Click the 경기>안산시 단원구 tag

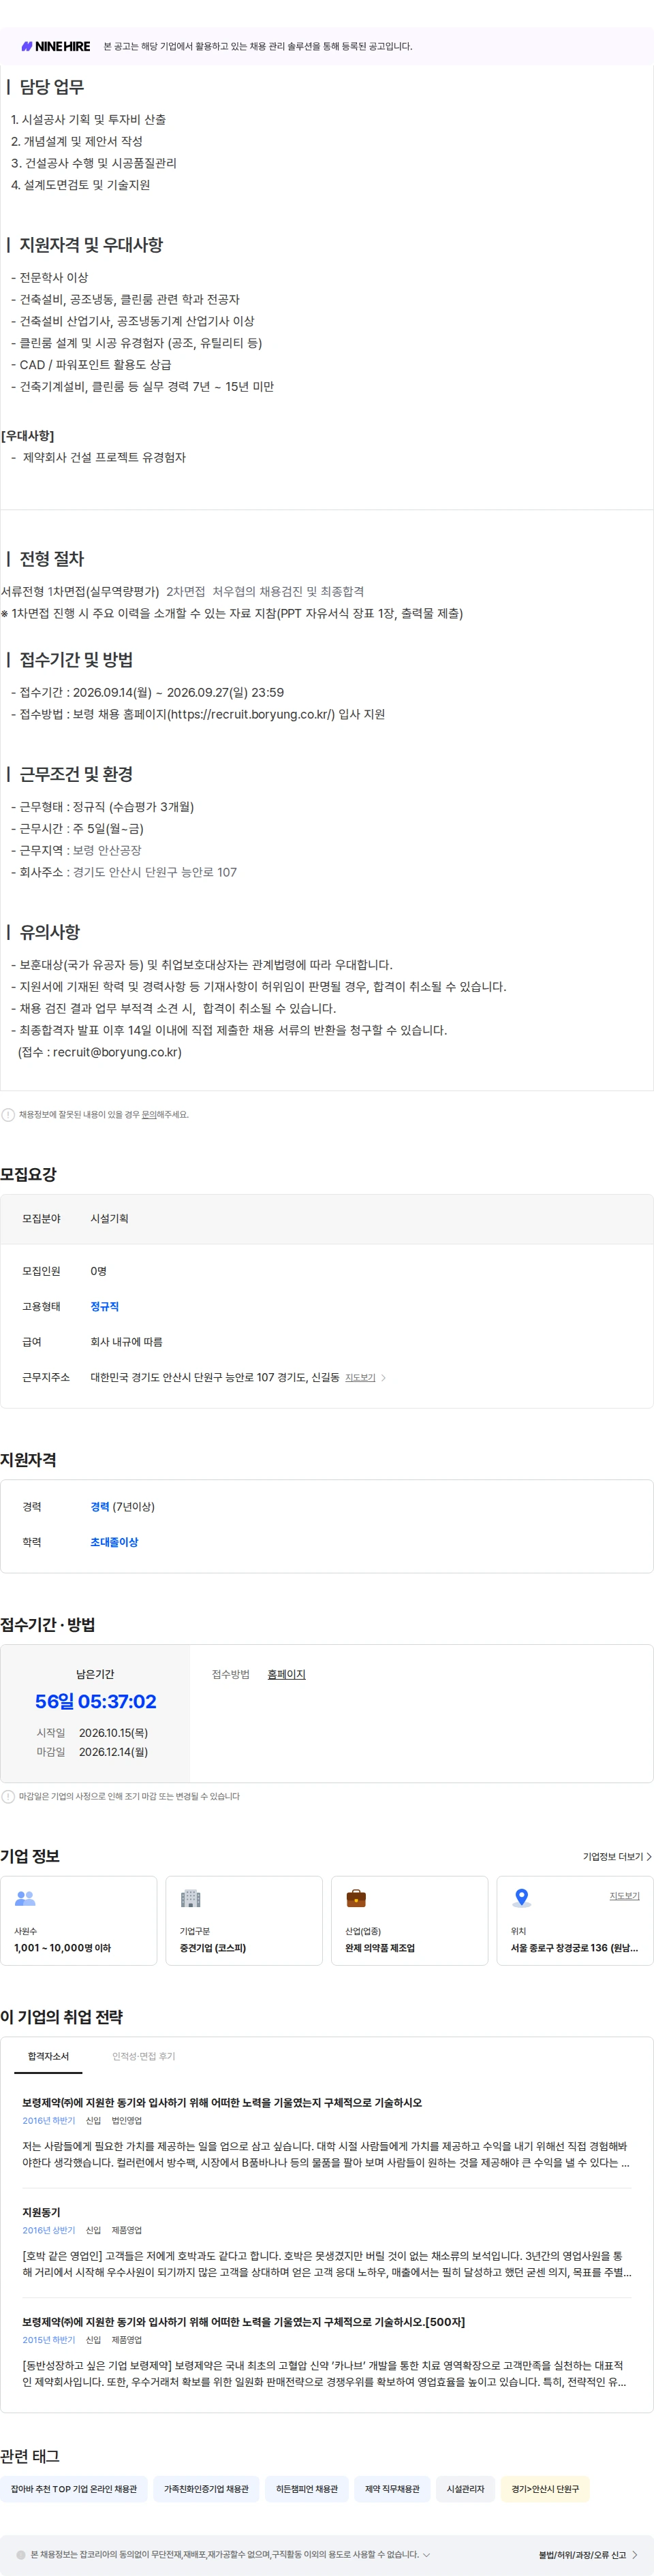click(545, 2489)
